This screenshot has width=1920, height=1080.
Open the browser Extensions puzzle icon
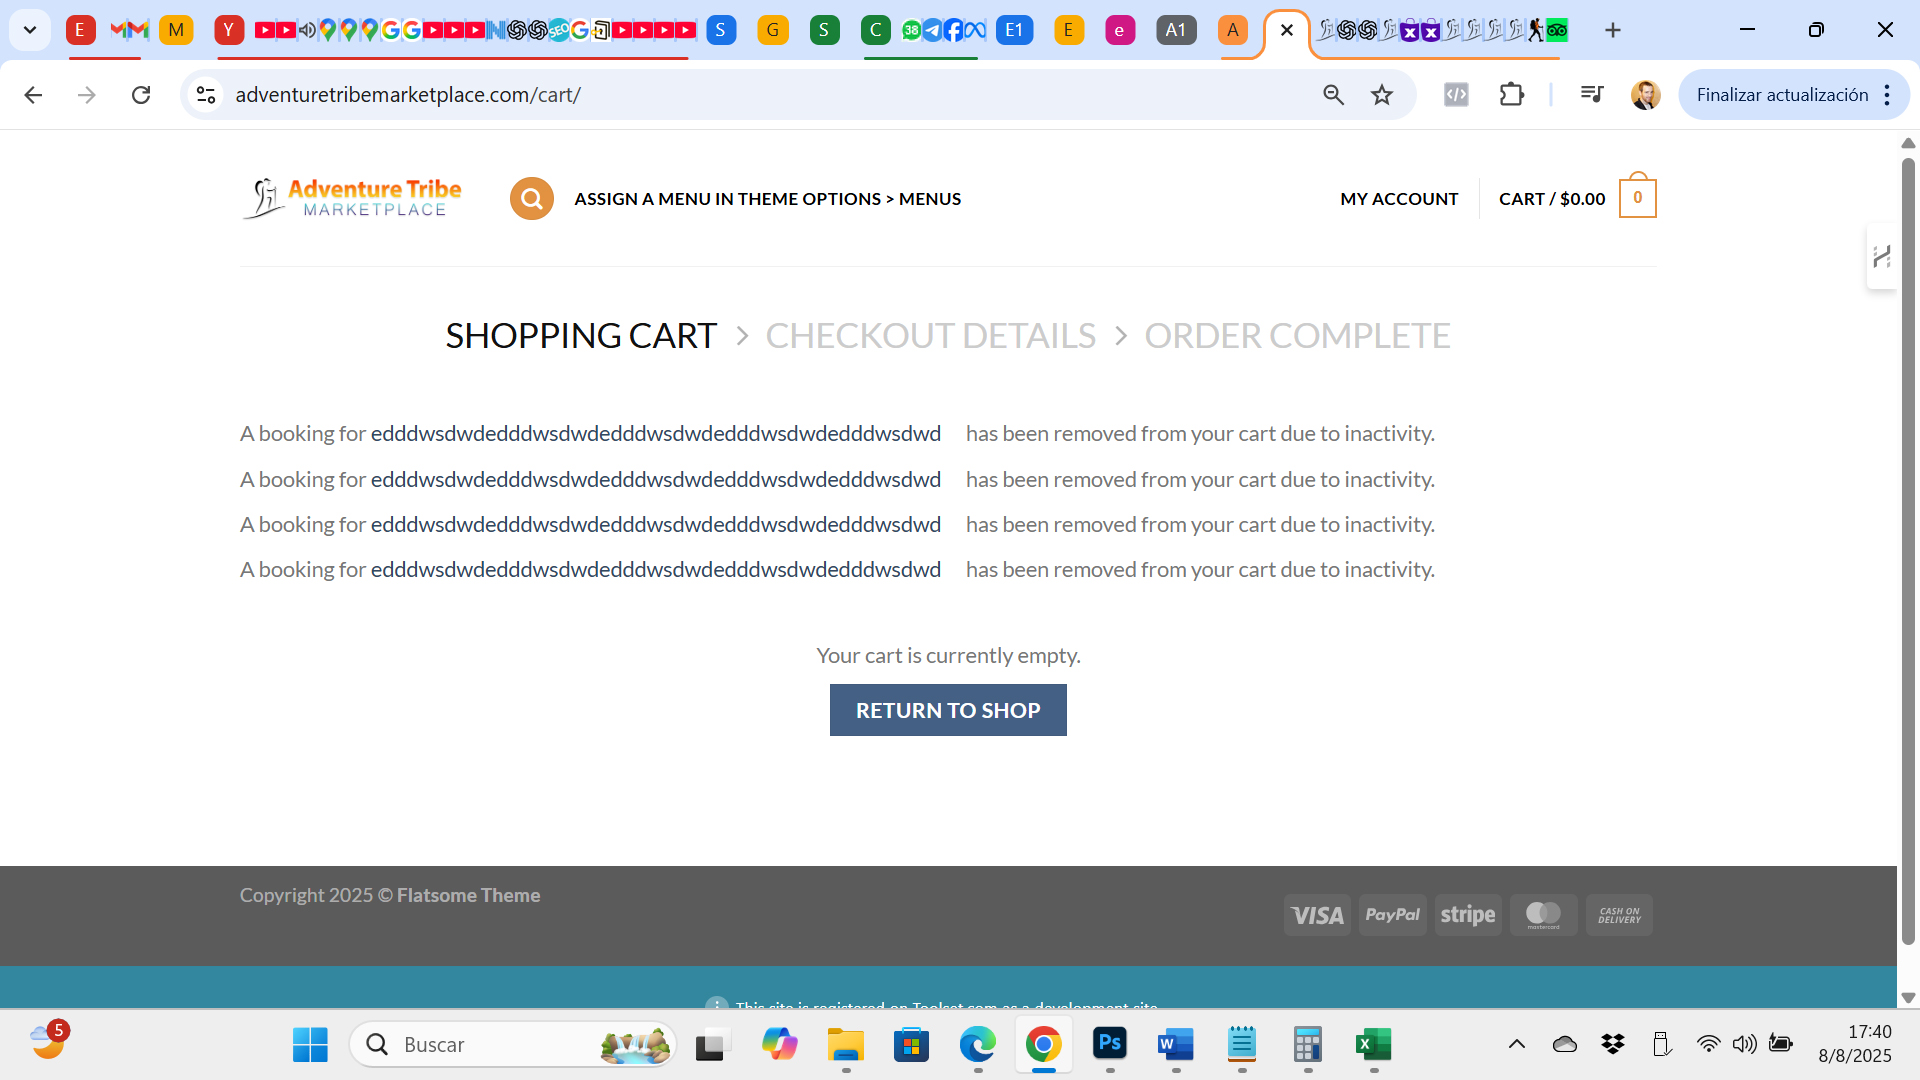(x=1511, y=95)
